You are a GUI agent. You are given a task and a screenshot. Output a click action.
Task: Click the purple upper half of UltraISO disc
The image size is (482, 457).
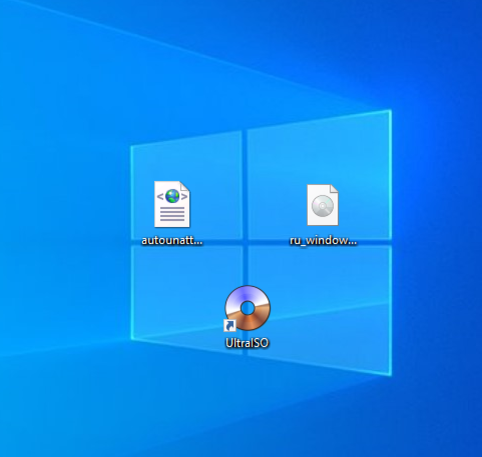pyautogui.click(x=247, y=294)
